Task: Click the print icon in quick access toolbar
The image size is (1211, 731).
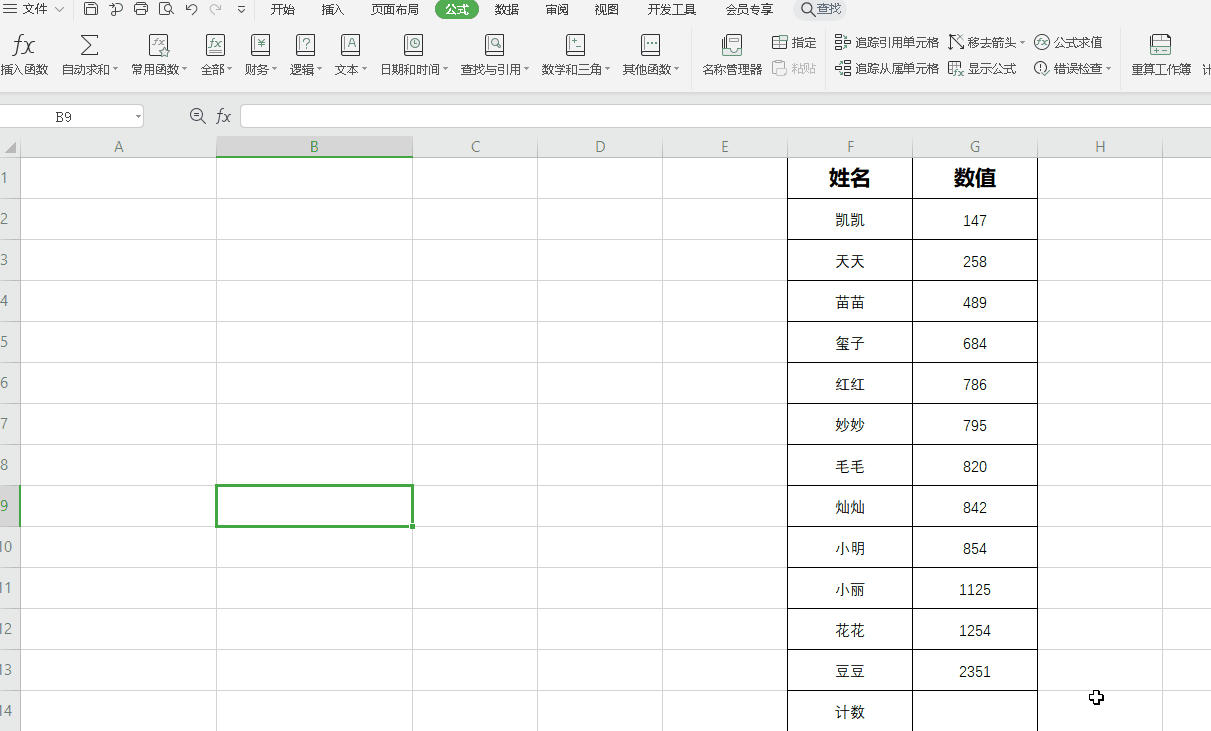Action: click(x=141, y=9)
